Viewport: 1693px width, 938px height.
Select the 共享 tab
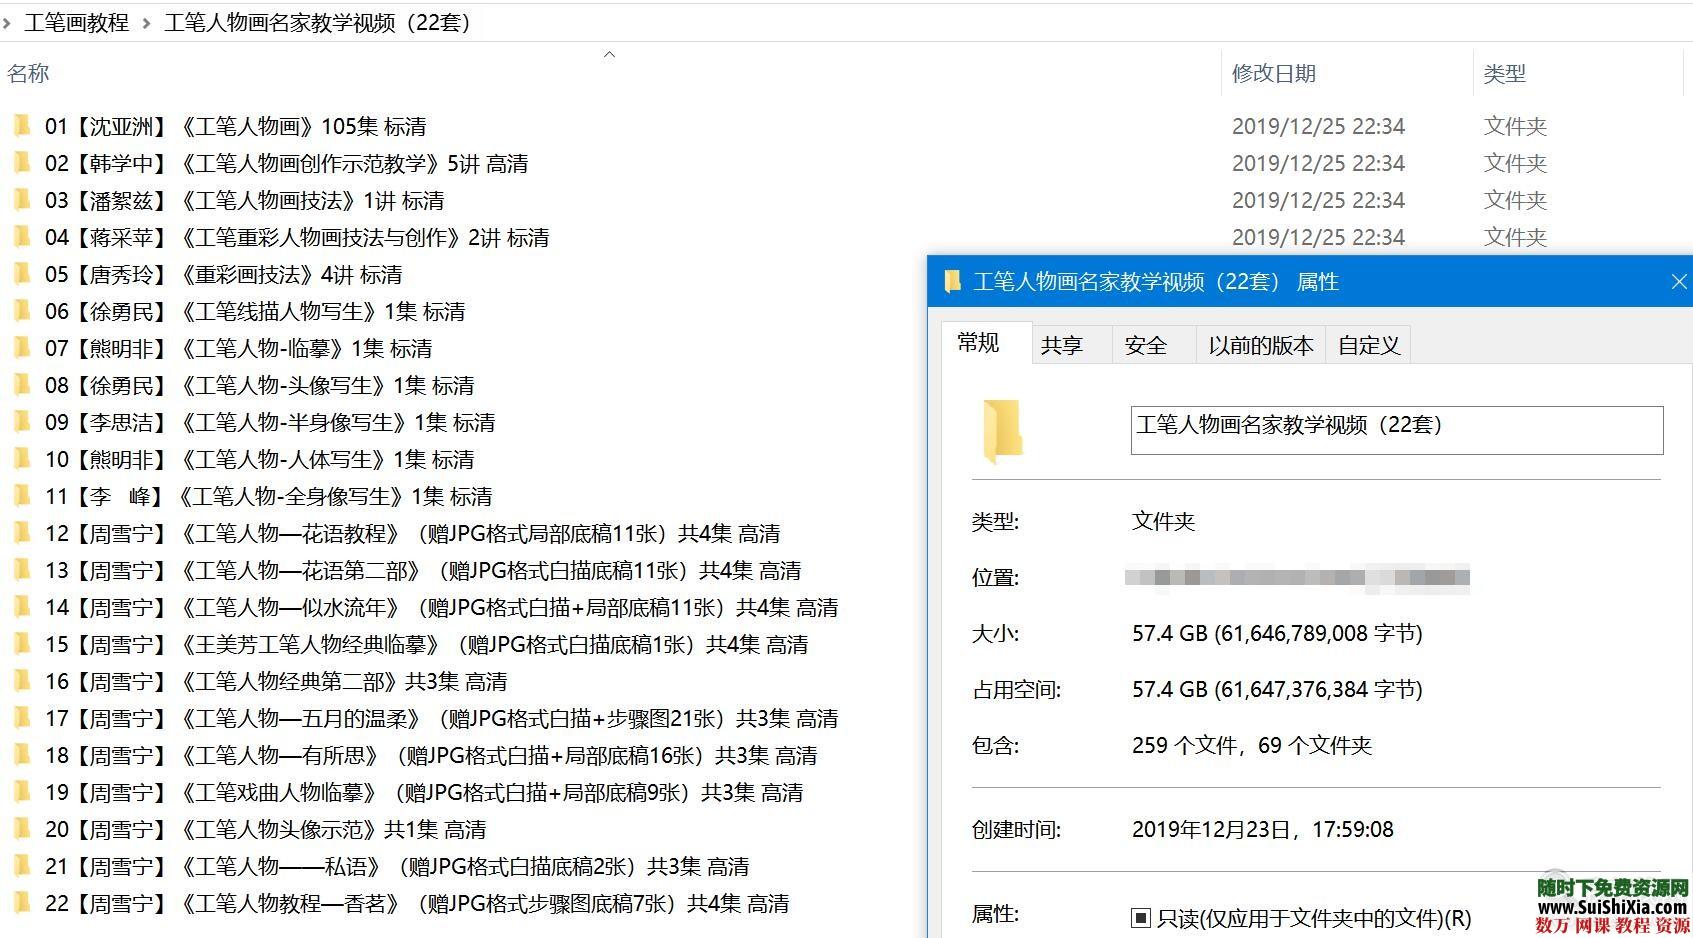[1063, 344]
